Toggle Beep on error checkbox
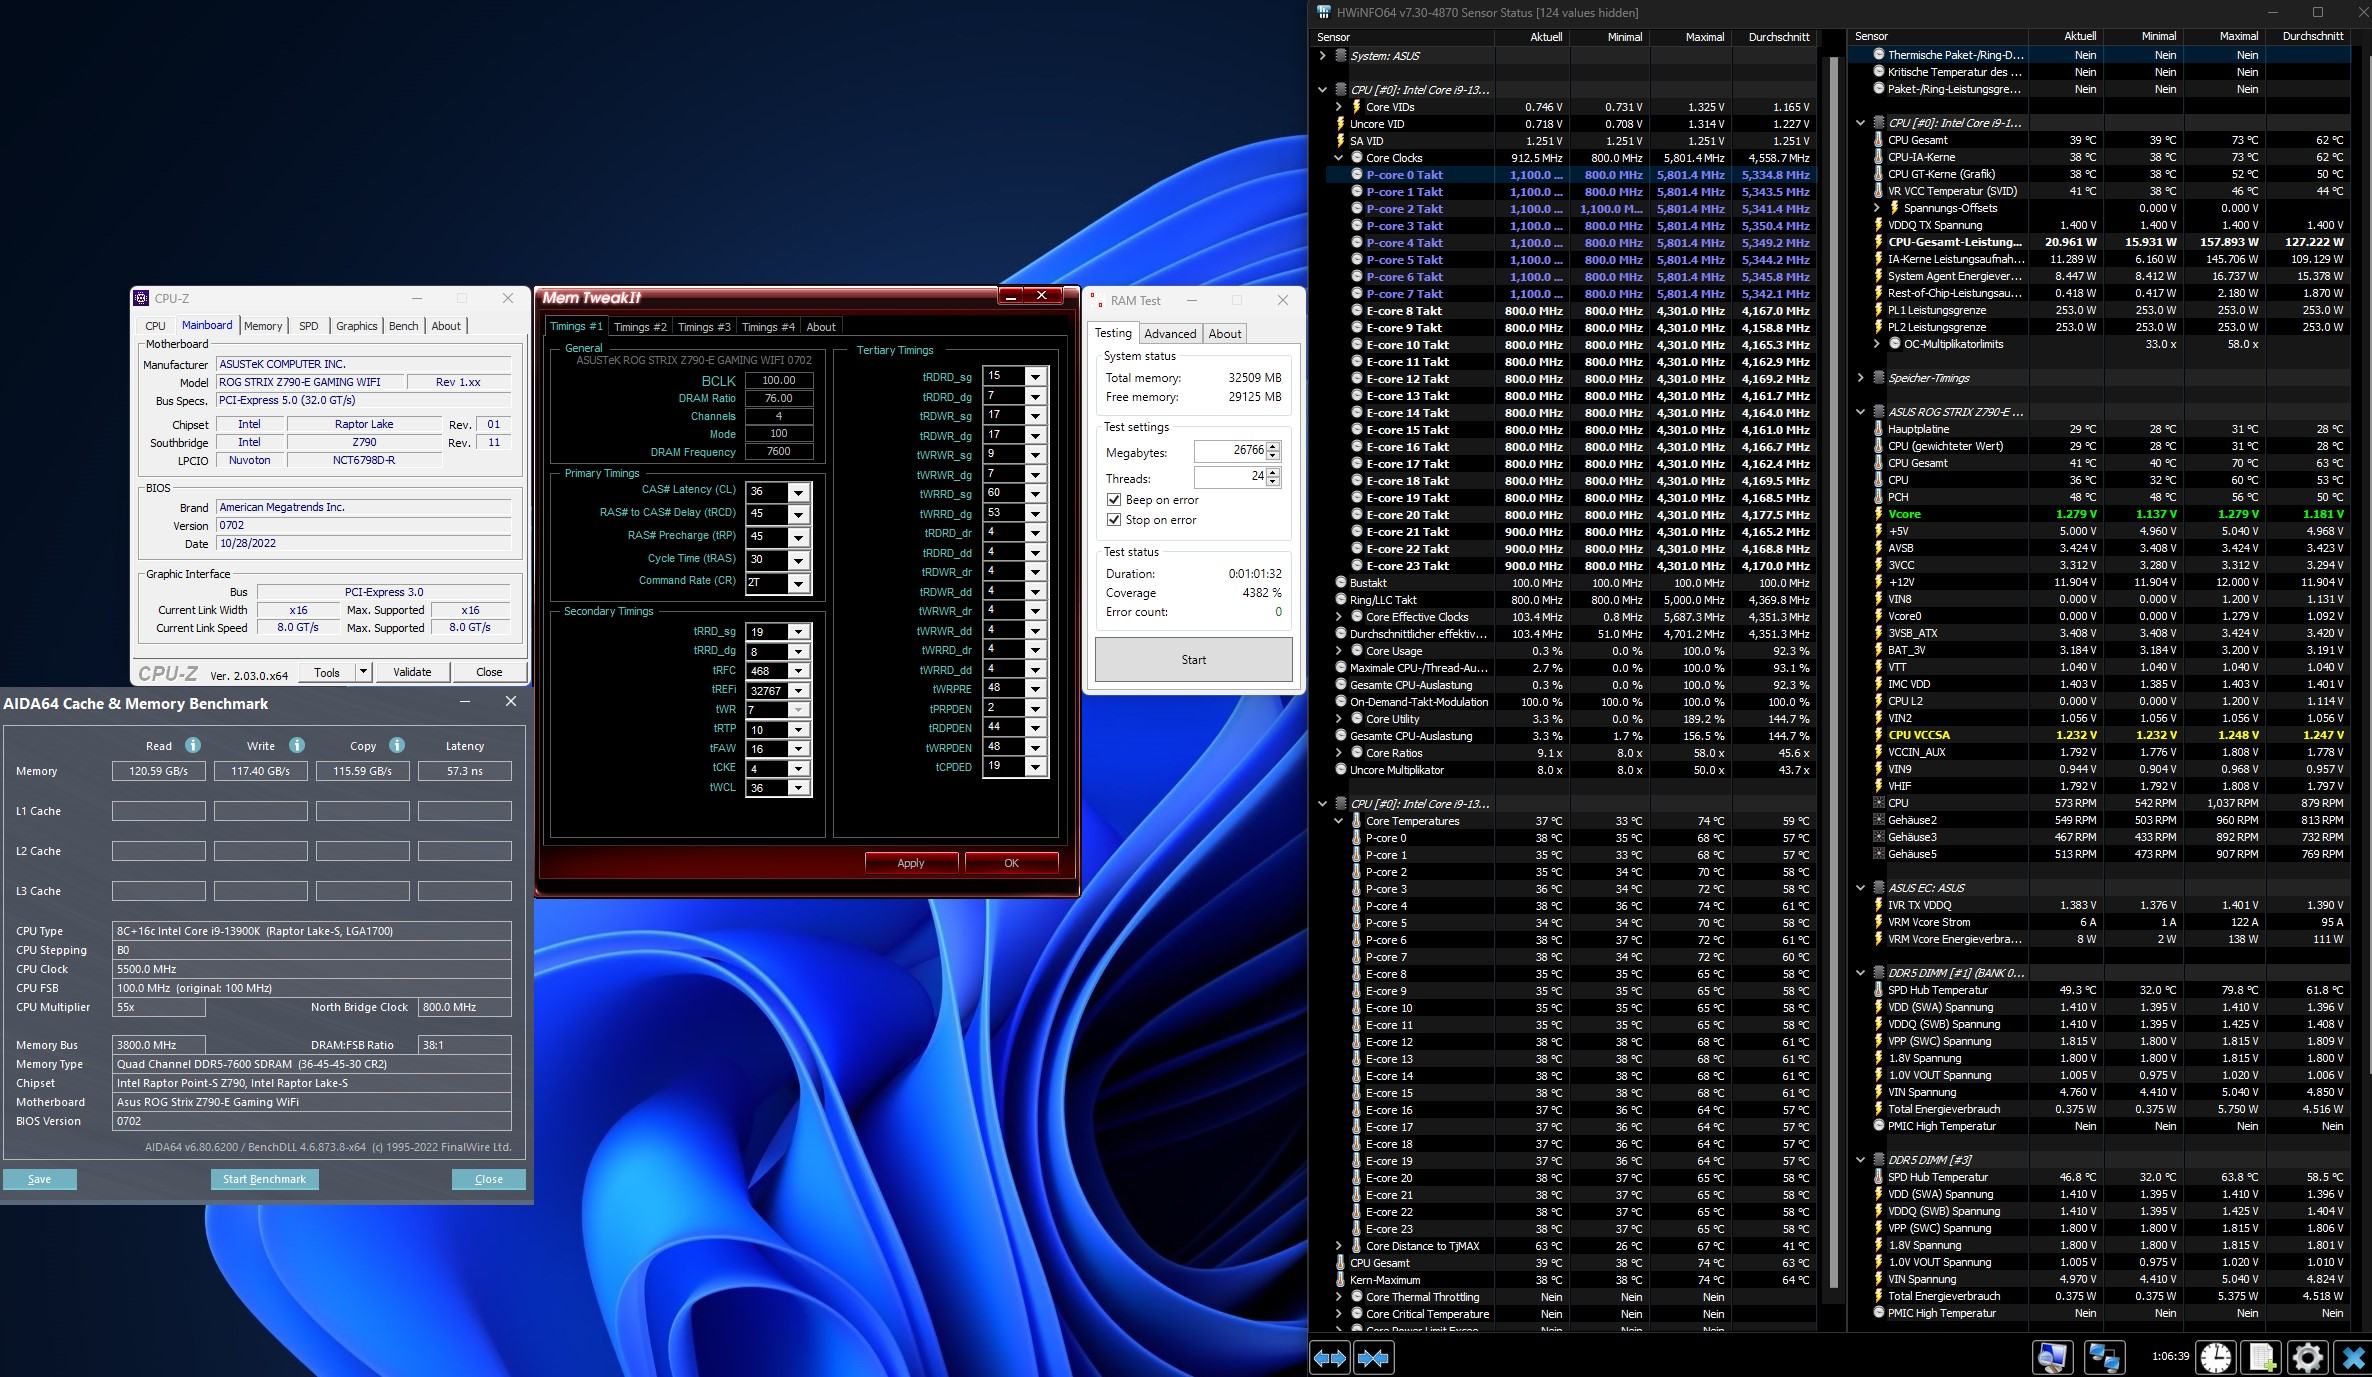 point(1114,500)
